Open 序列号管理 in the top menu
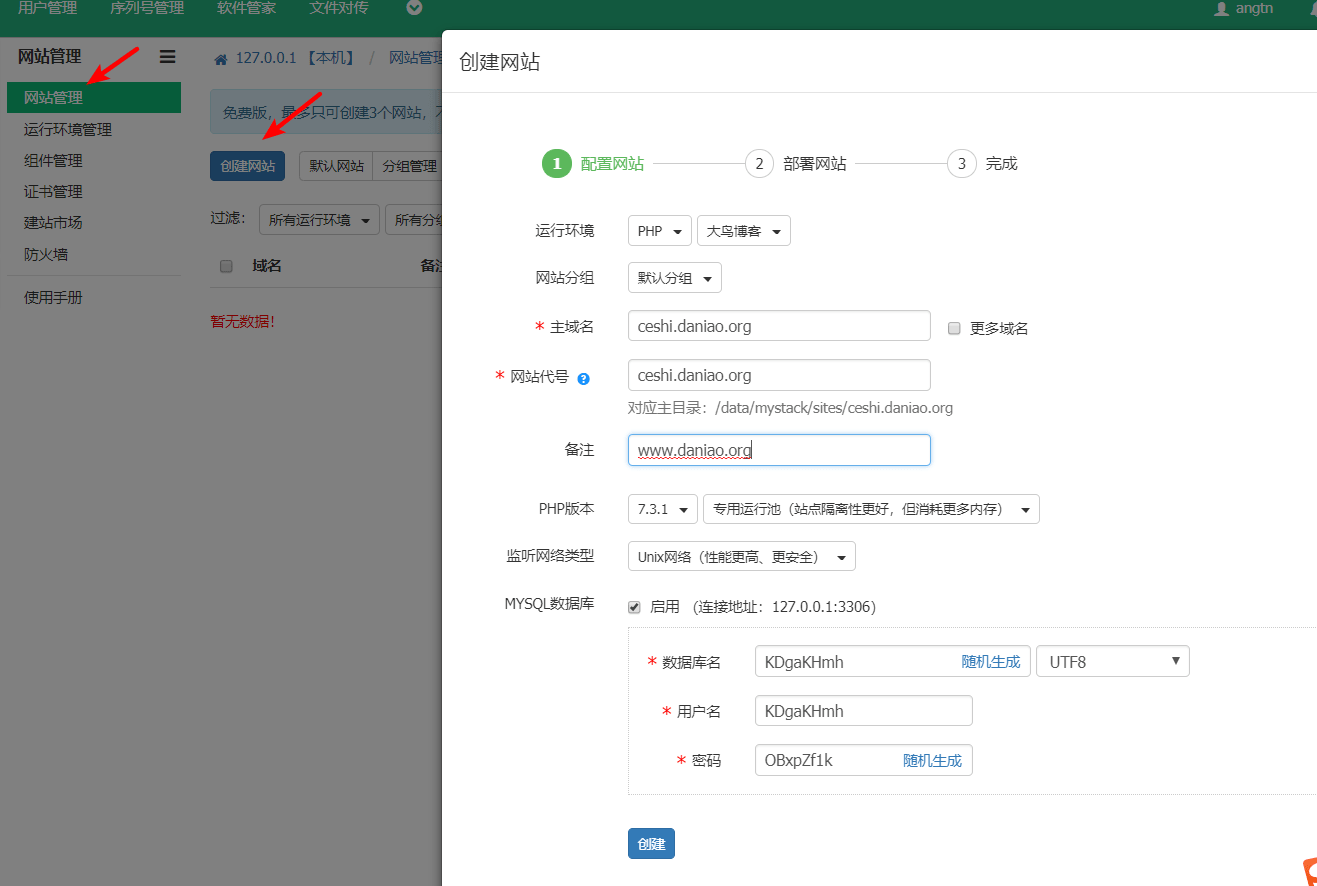 pyautogui.click(x=147, y=8)
